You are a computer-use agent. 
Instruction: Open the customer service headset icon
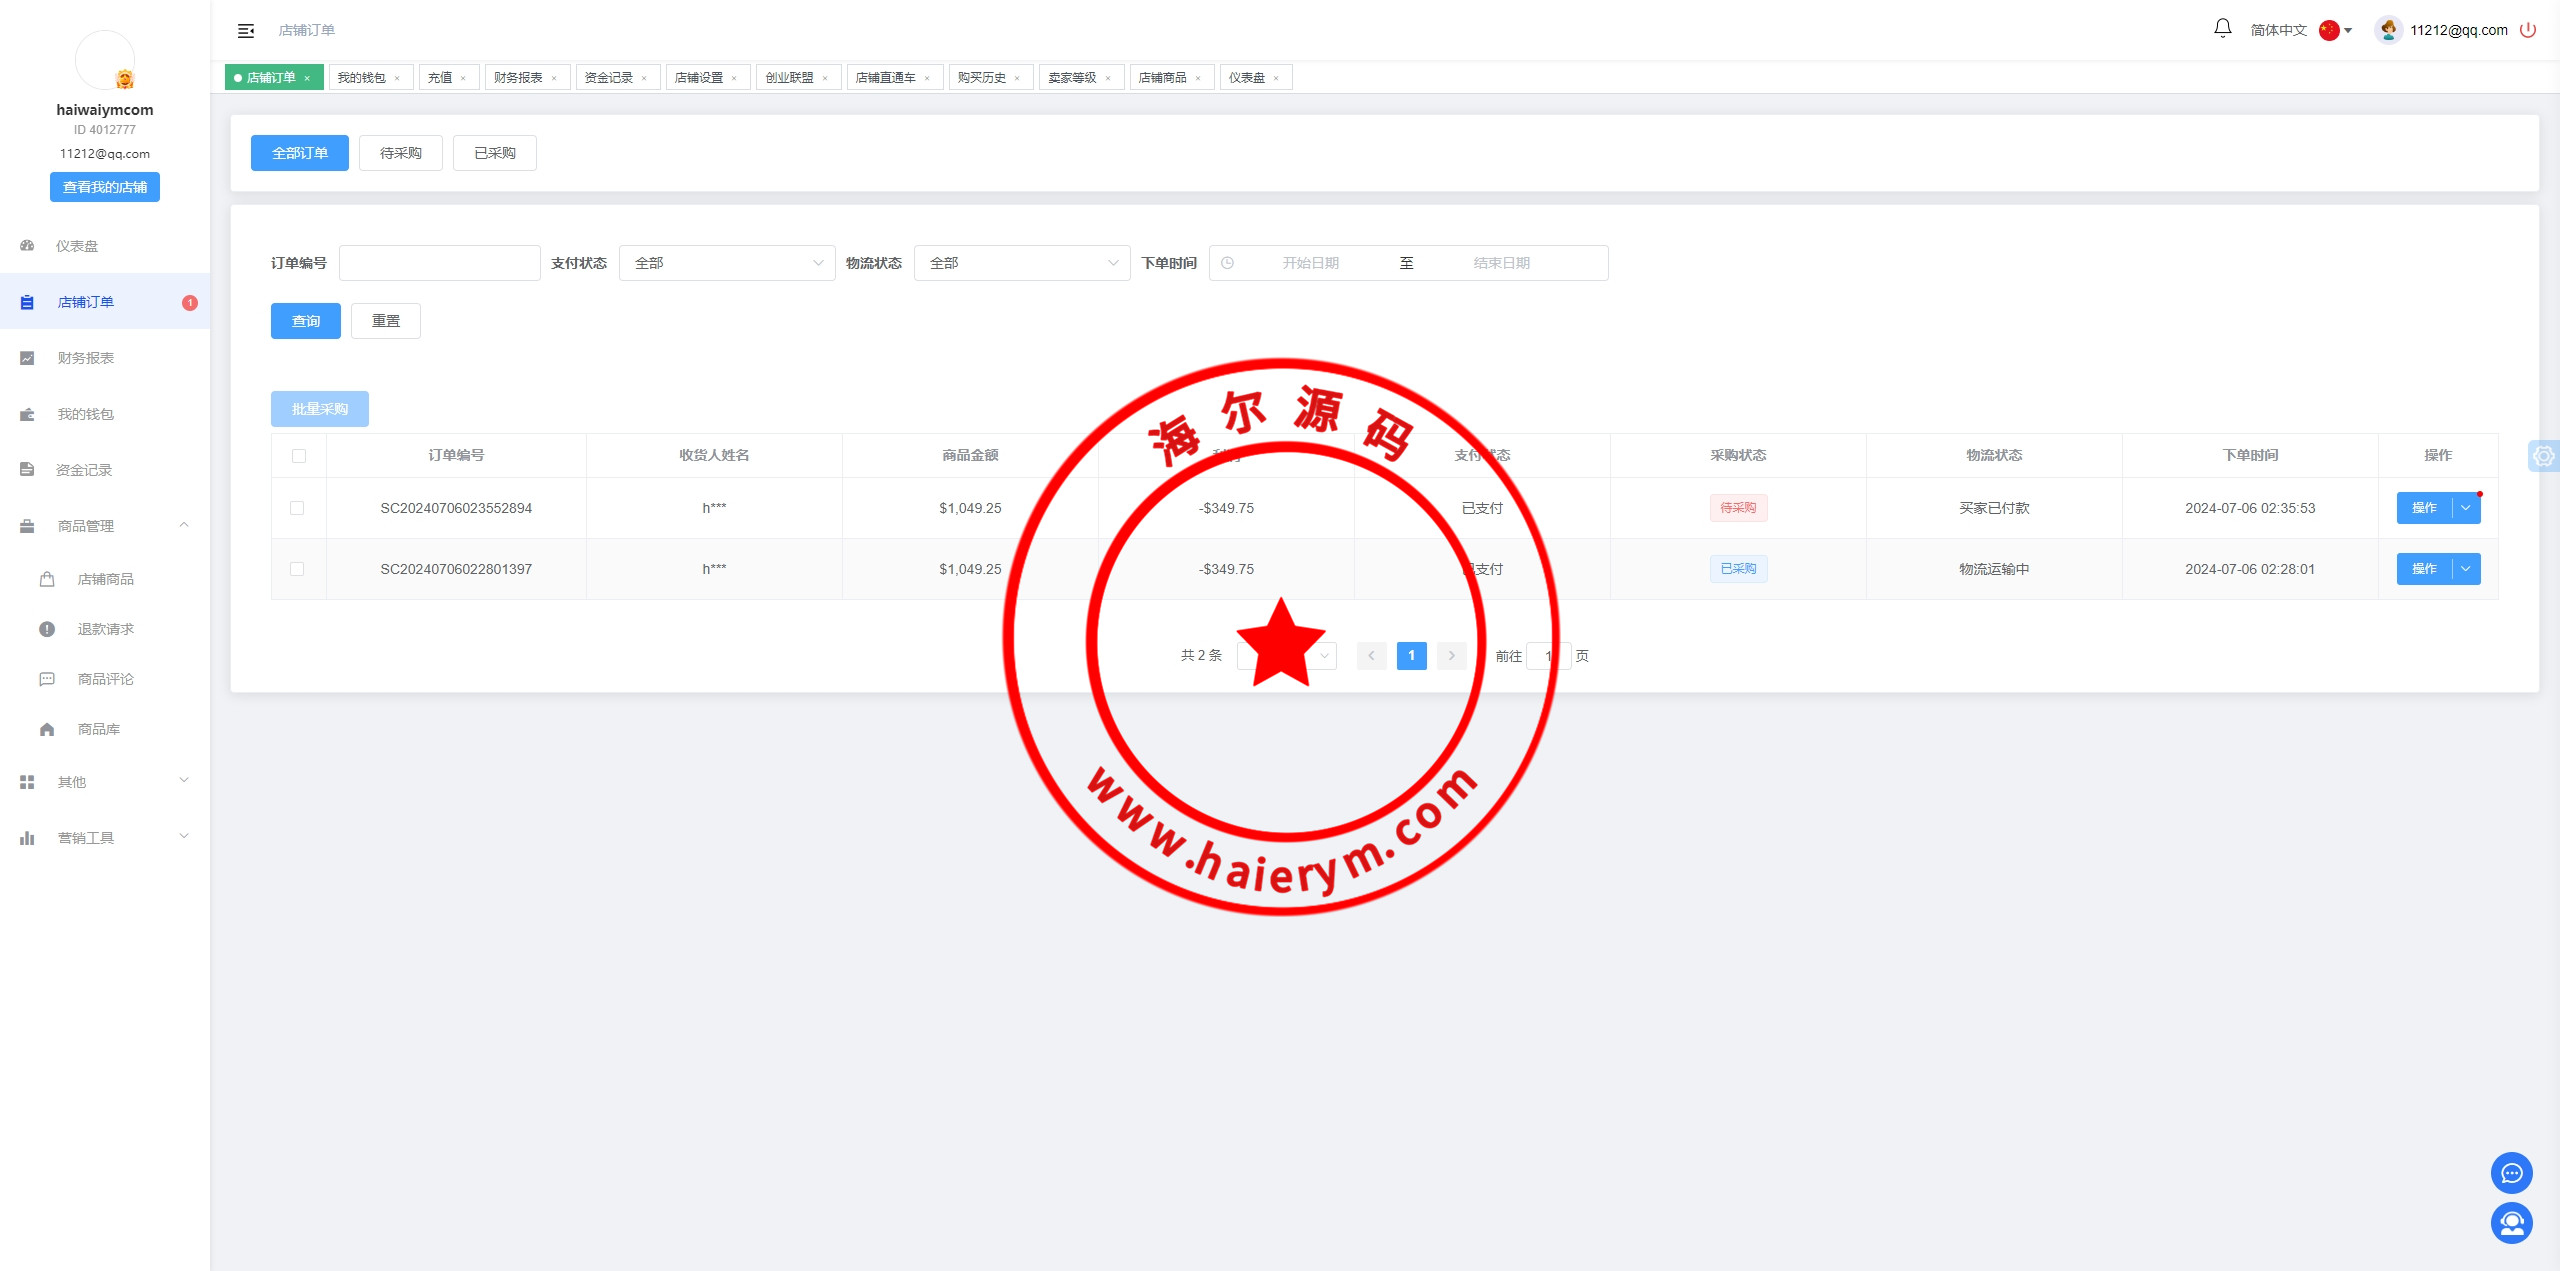(x=2511, y=1223)
